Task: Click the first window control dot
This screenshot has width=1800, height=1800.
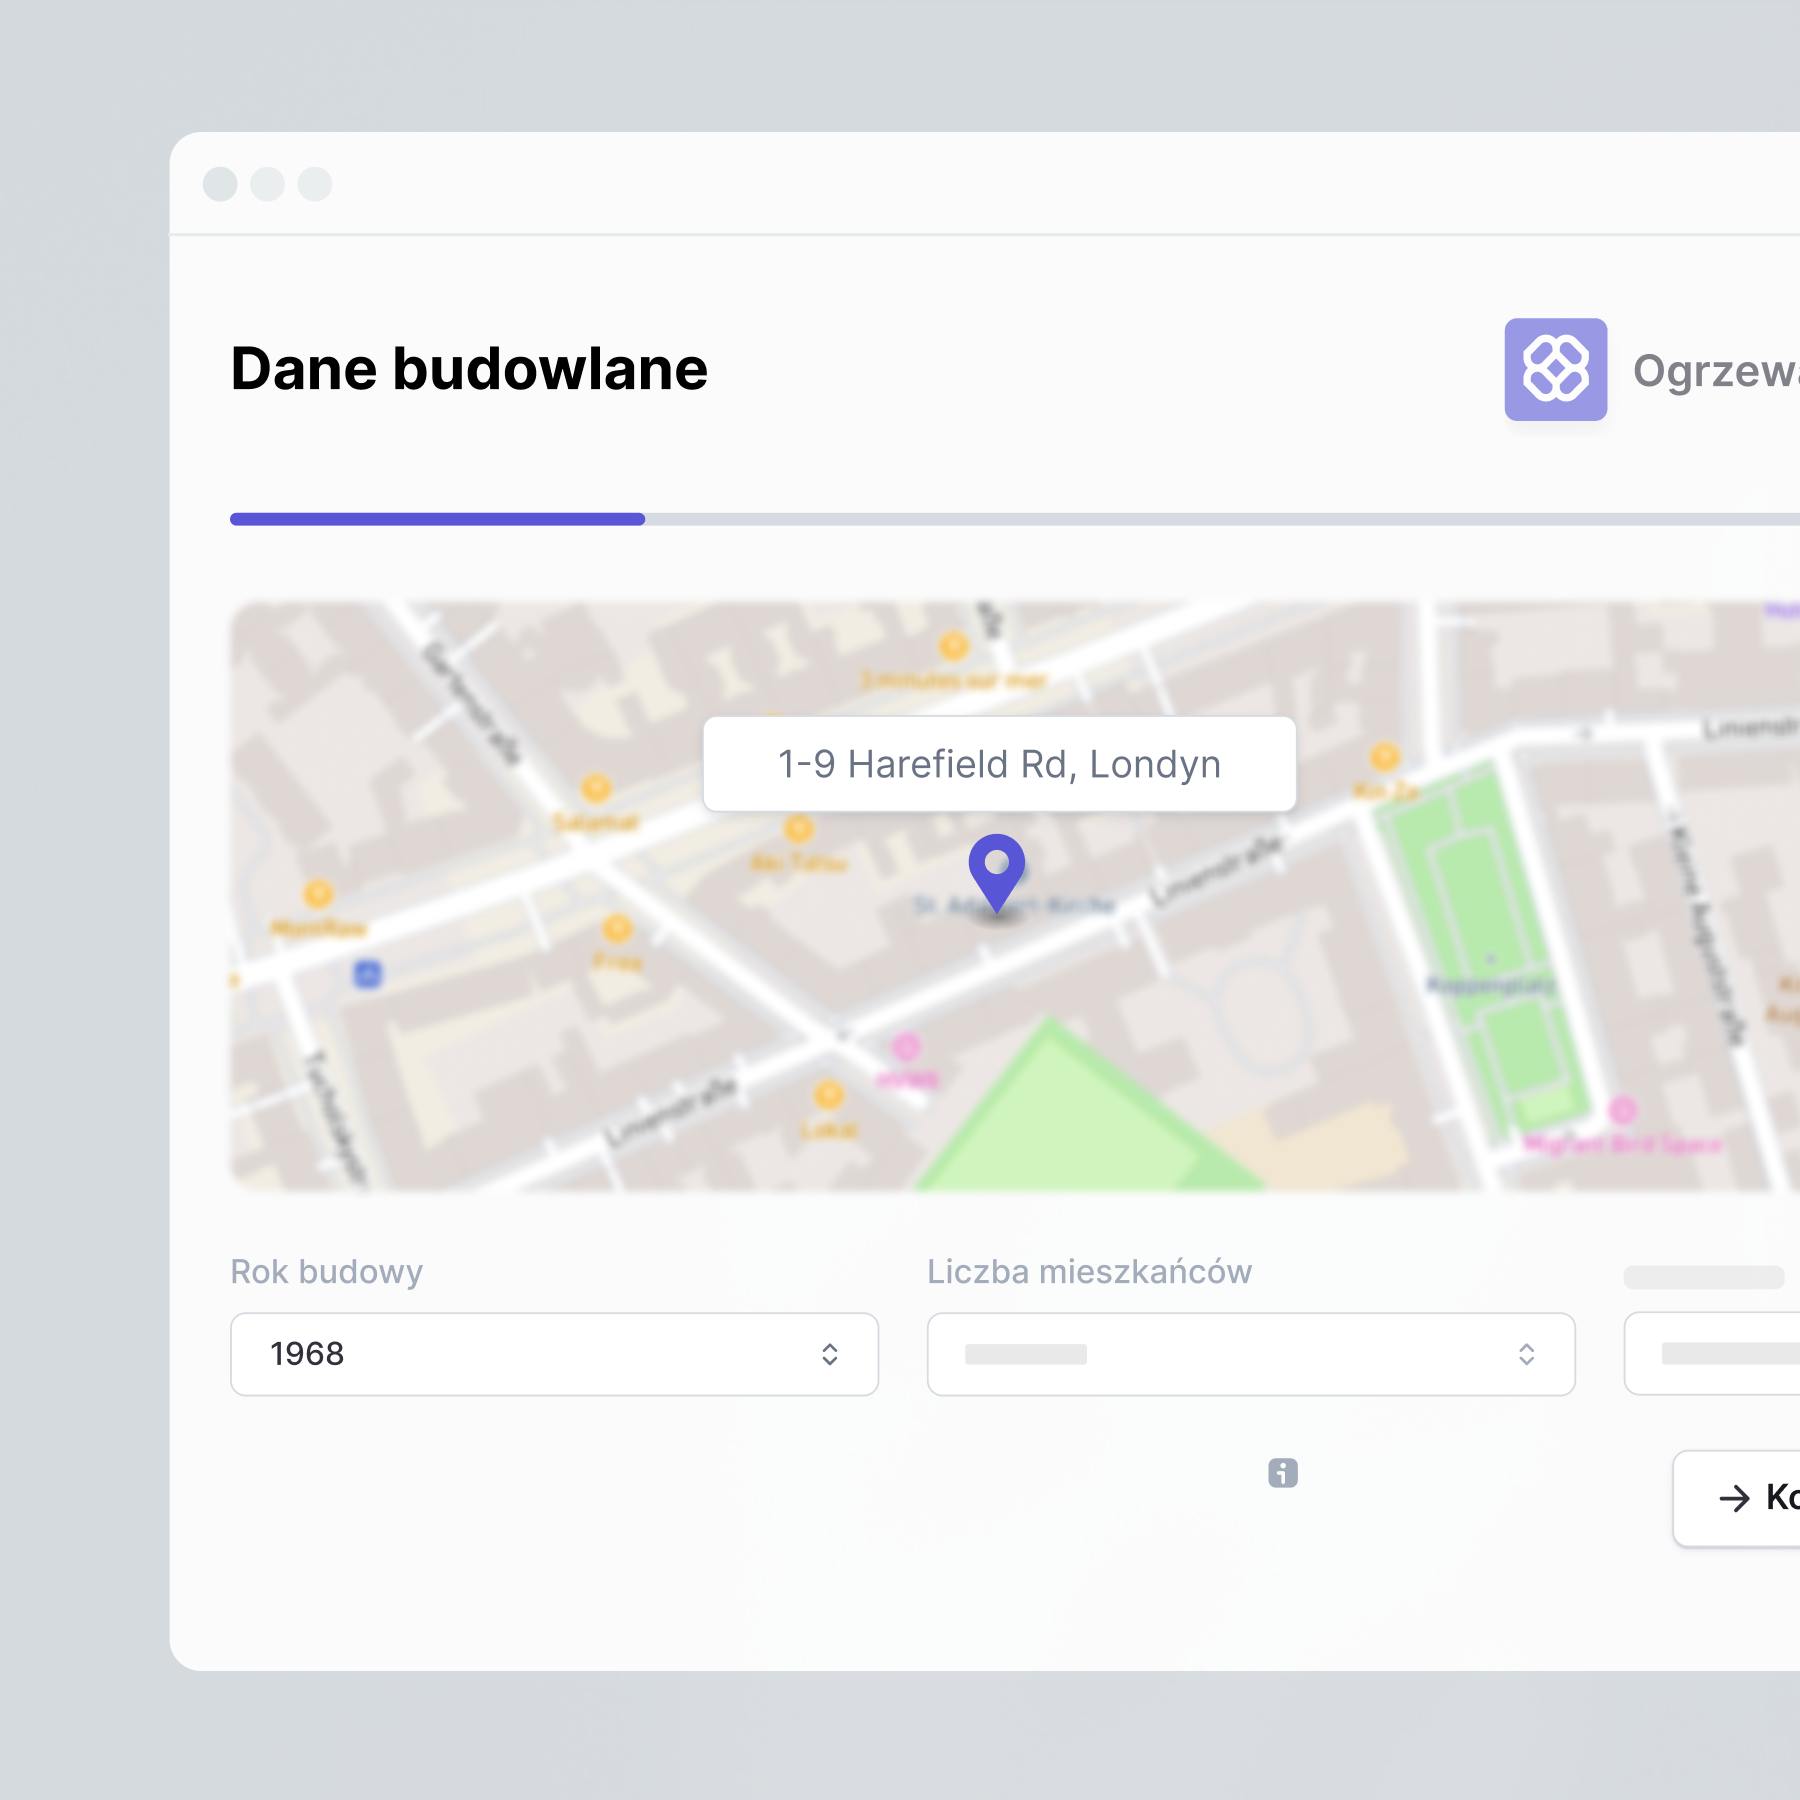Action: pyautogui.click(x=220, y=184)
